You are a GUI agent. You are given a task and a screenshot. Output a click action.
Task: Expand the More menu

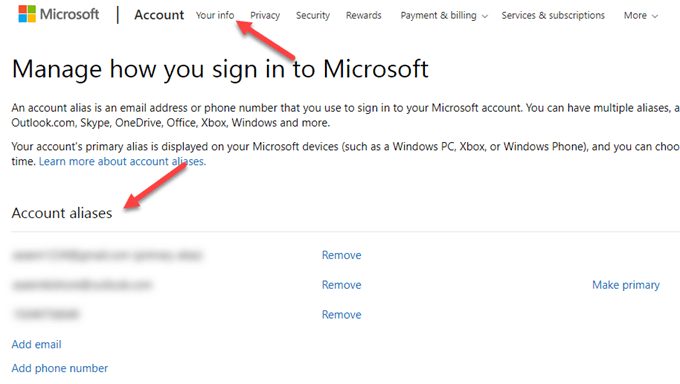(641, 16)
